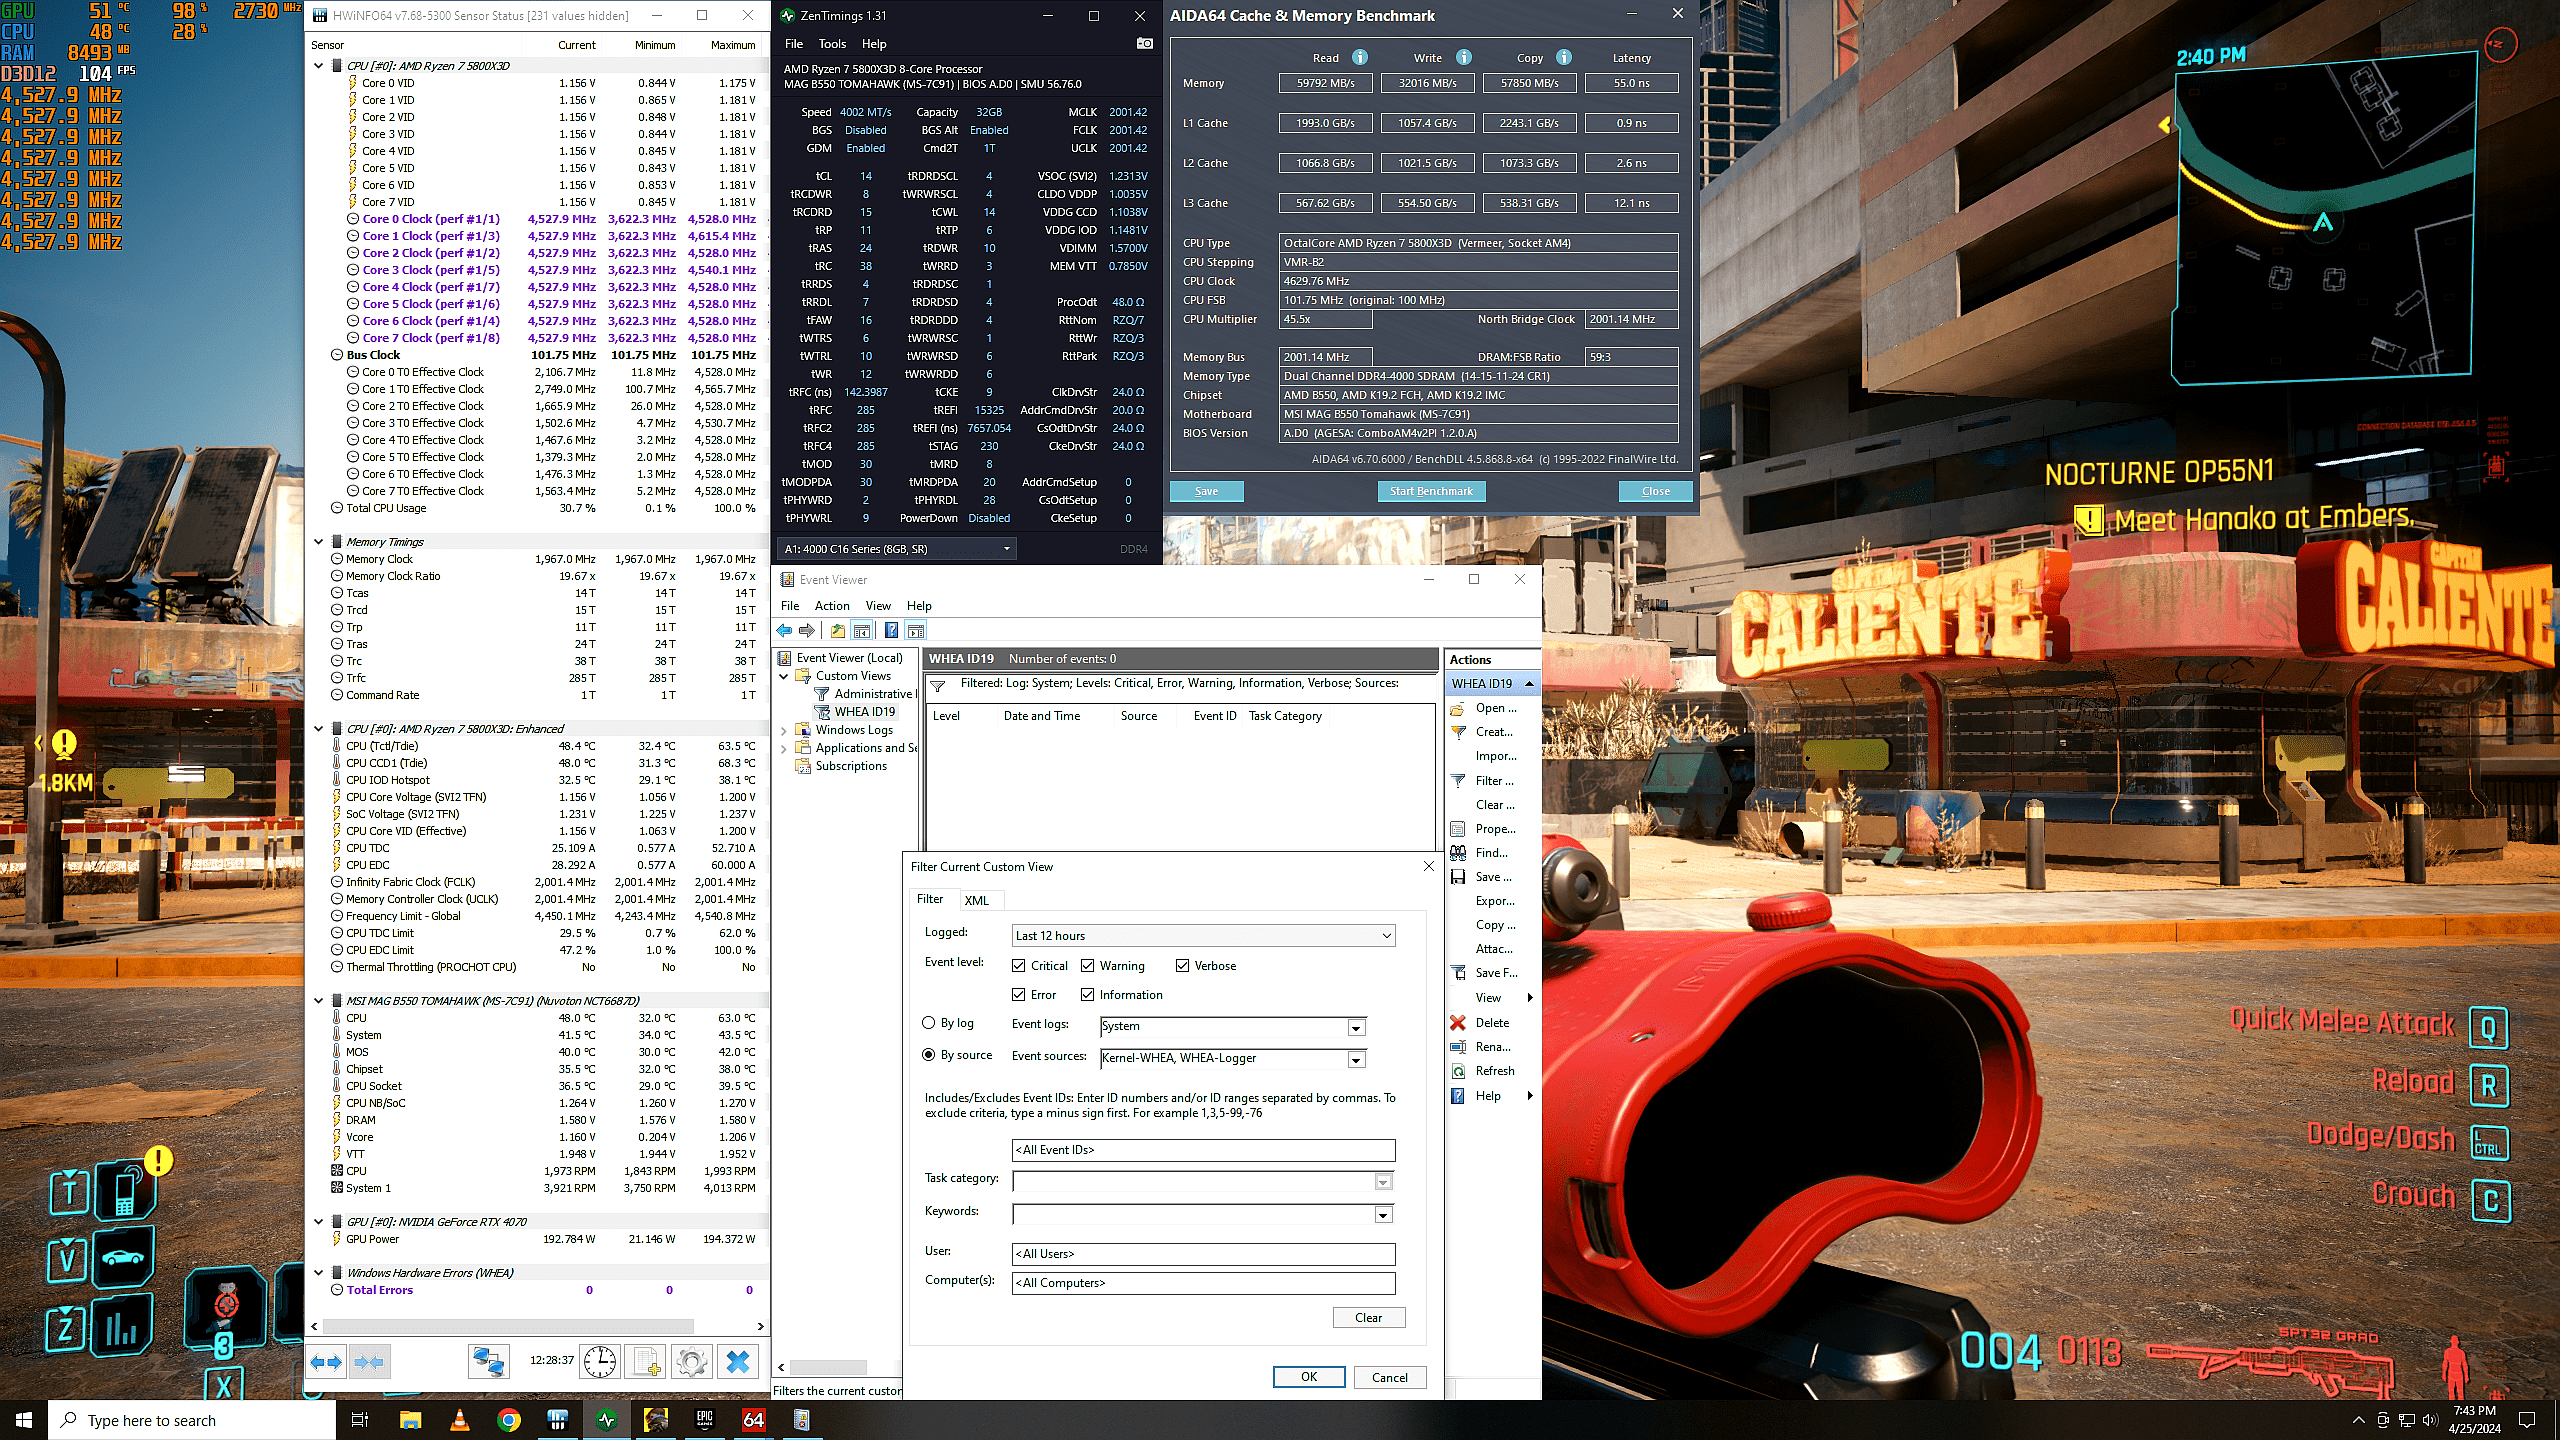The width and height of the screenshot is (2560, 1440).
Task: Open ZenTimings Tools menu
Action: point(831,43)
